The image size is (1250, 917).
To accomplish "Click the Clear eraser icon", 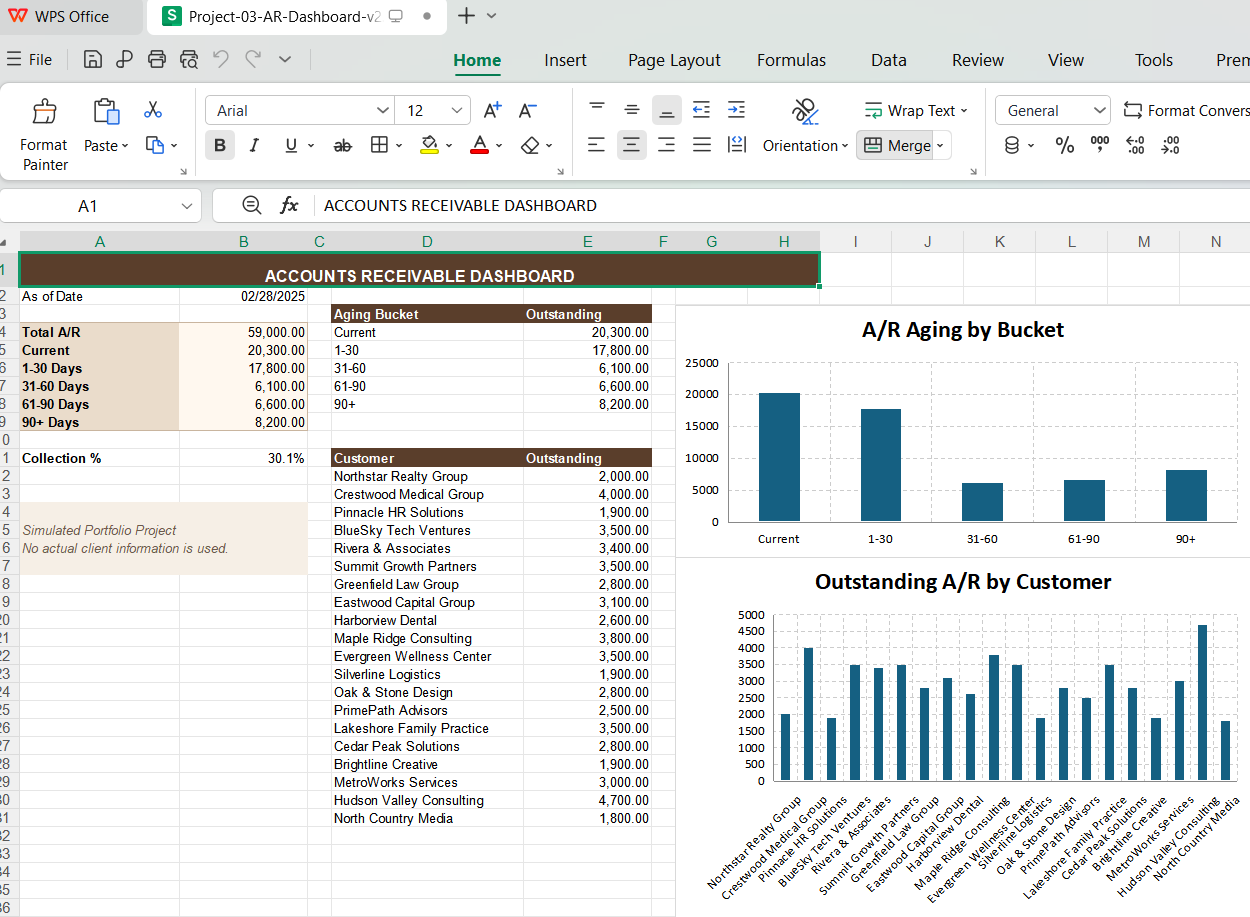I will (x=531, y=145).
